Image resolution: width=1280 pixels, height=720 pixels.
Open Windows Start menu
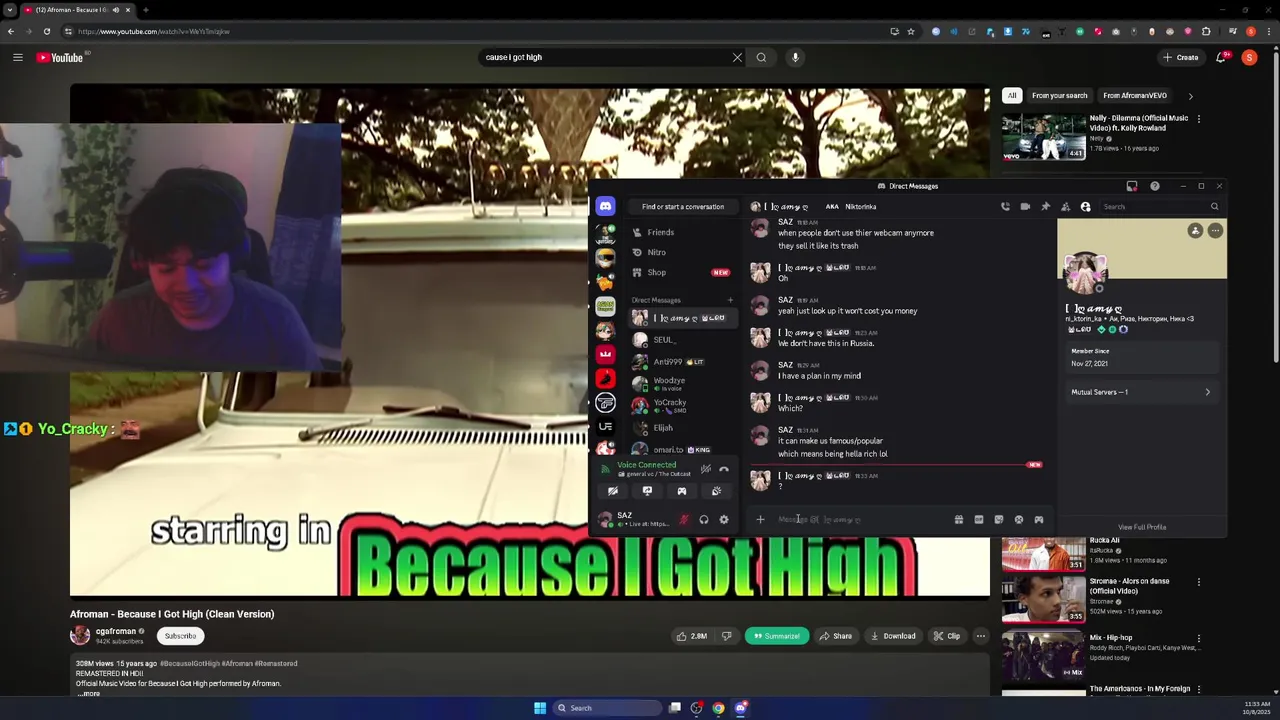[540, 708]
